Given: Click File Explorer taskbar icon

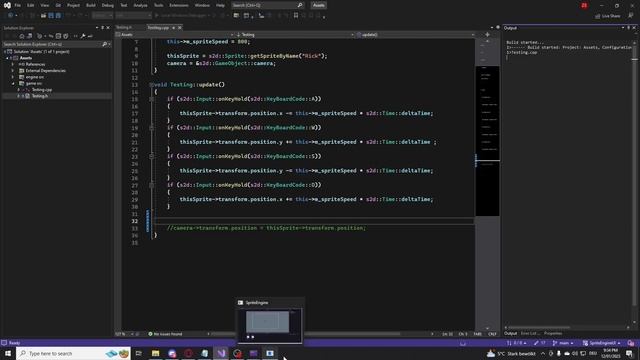Looking at the screenshot, I should tap(156, 353).
